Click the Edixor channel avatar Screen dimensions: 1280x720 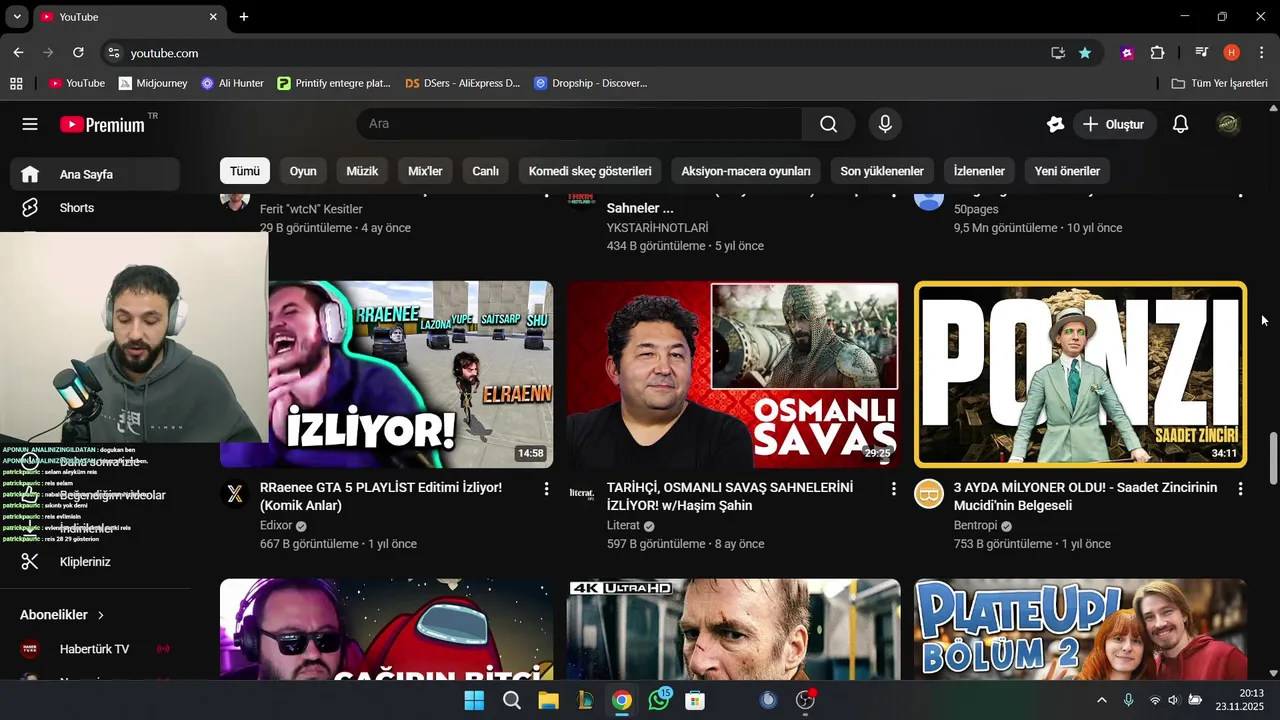(x=235, y=494)
